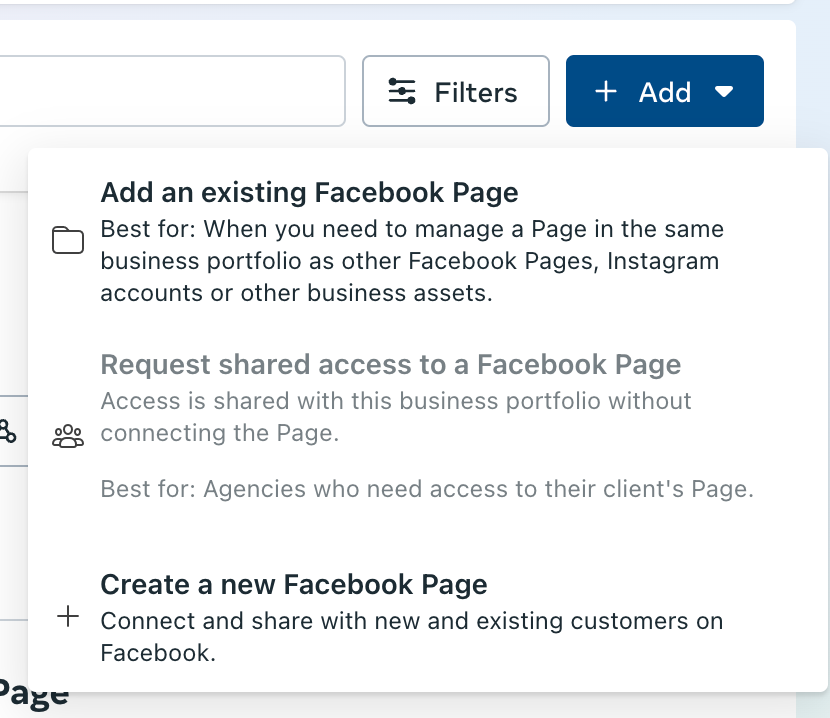Click "connecting the Page." description line

pyautogui.click(x=220, y=433)
